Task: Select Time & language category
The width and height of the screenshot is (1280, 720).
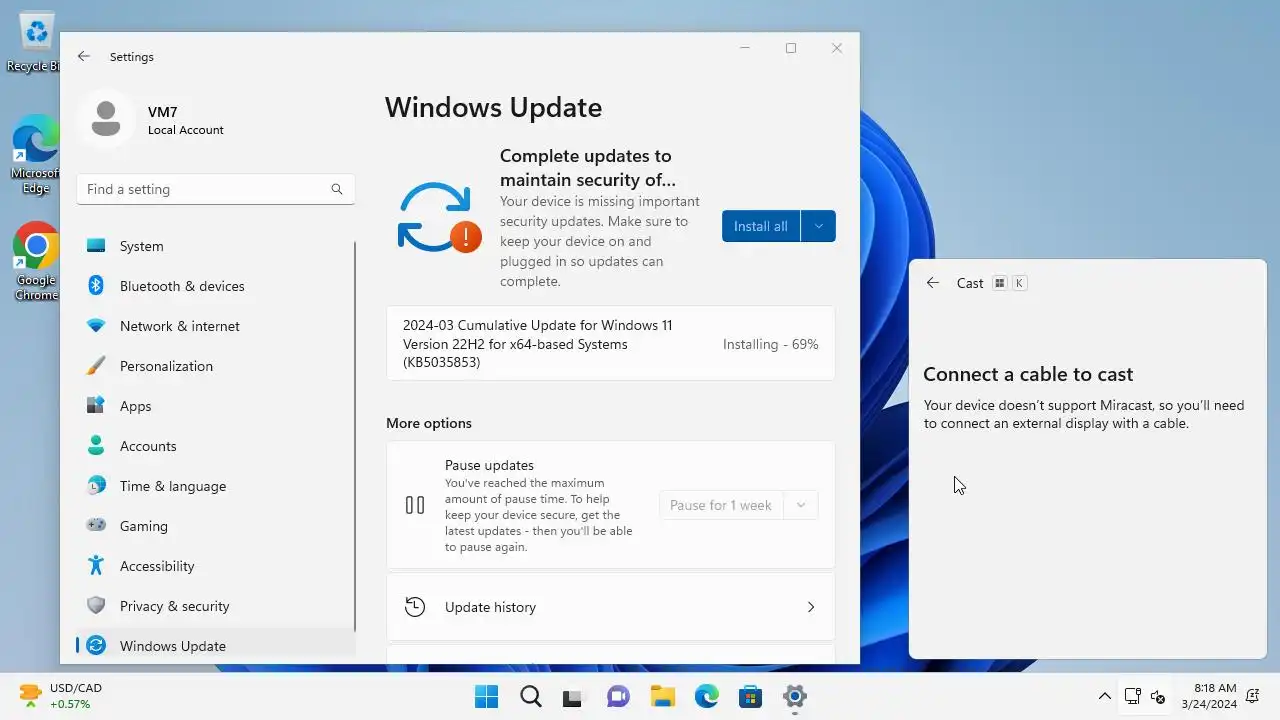Action: pyautogui.click(x=215, y=486)
